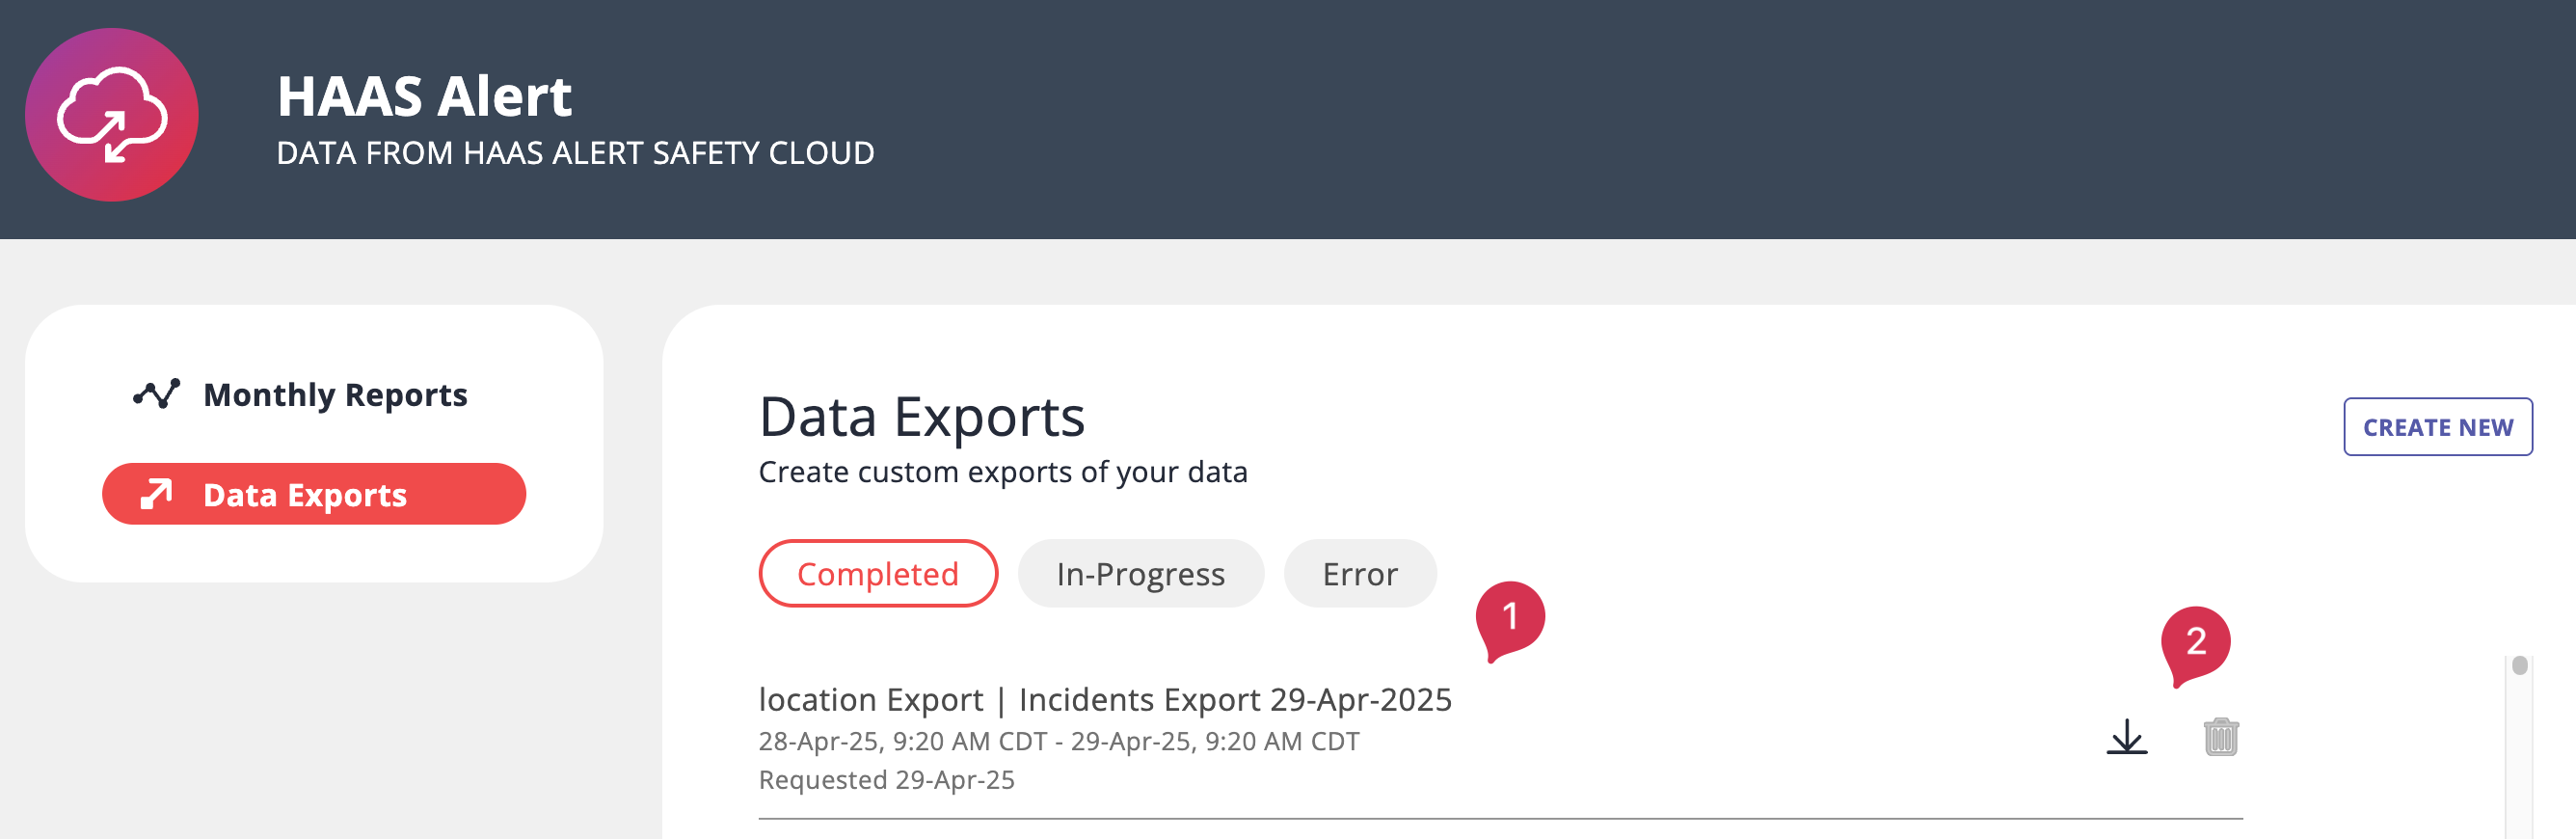Click the Requested 29-Apr-25 text

pyautogui.click(x=886, y=780)
